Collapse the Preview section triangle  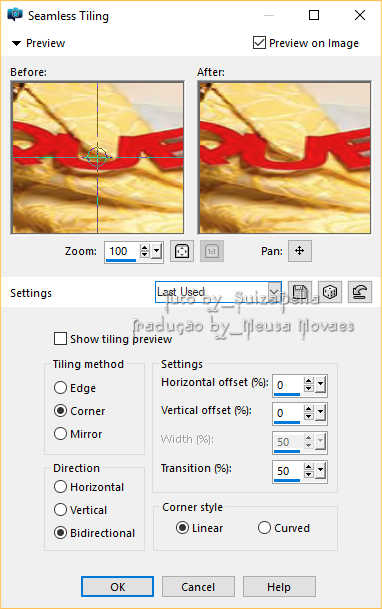coord(16,43)
